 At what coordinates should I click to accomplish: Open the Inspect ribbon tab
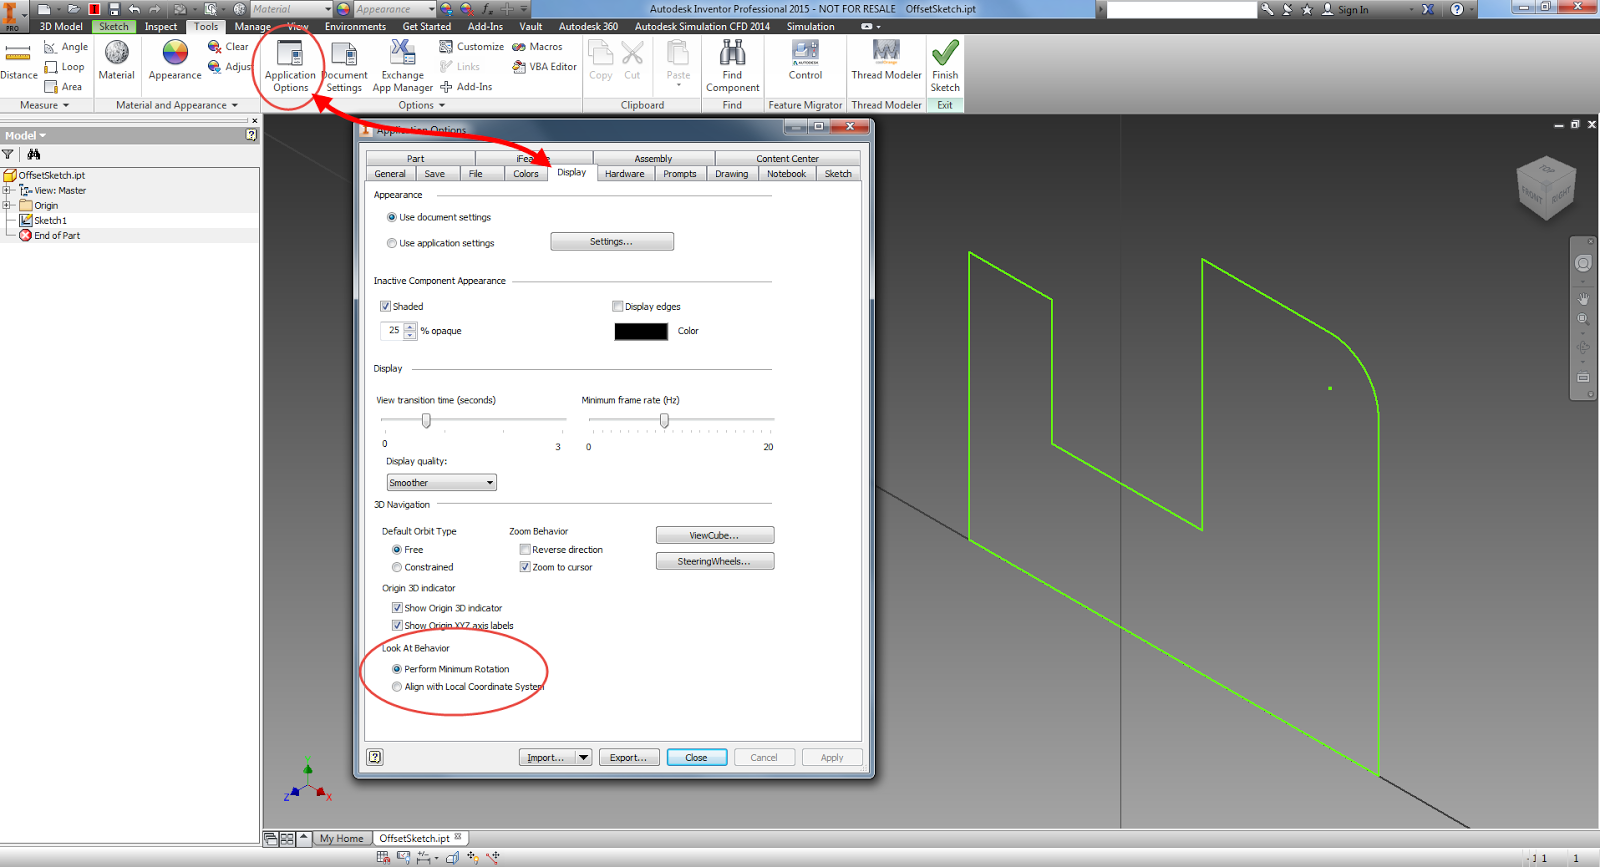pos(160,27)
